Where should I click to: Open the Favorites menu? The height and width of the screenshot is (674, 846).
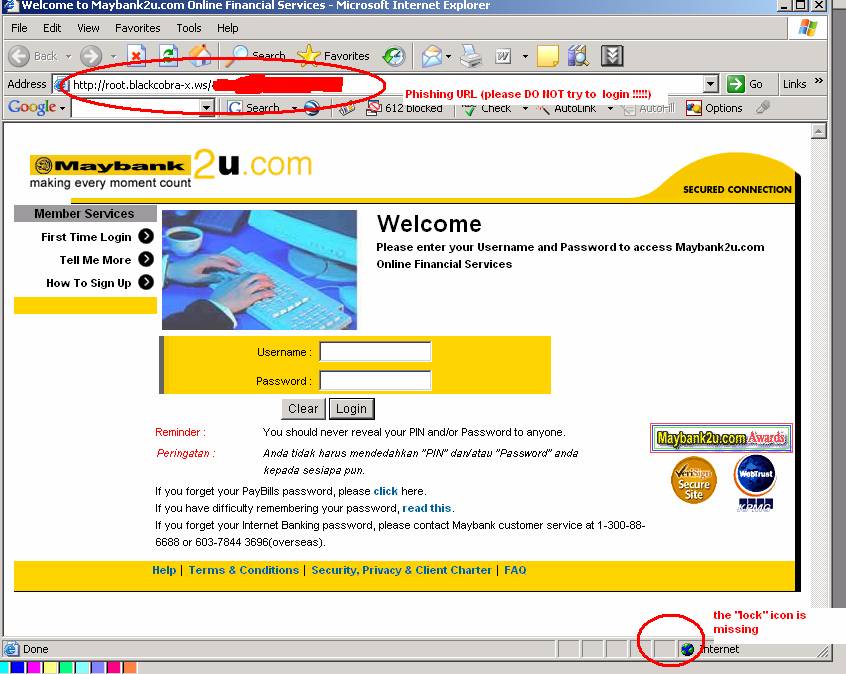(138, 28)
